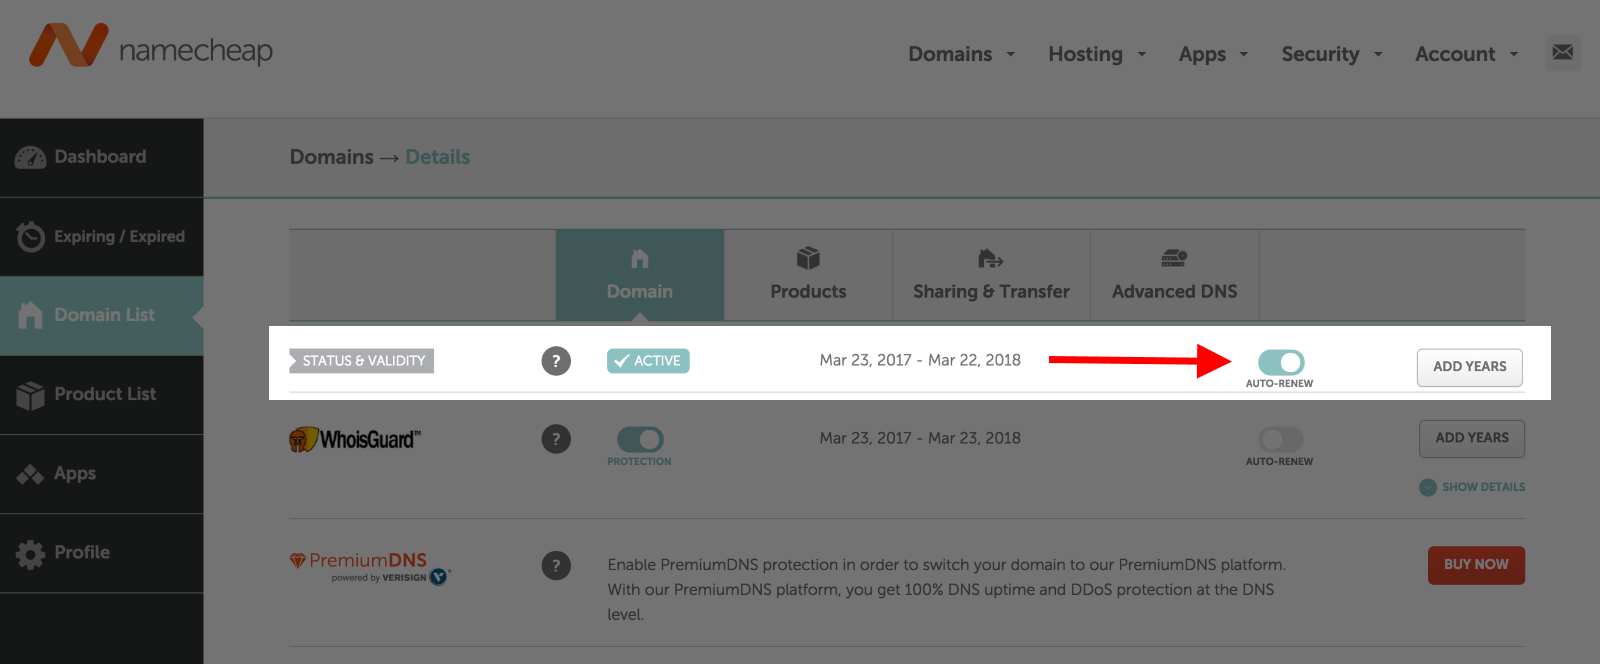Select the Domain tab
Image resolution: width=1600 pixels, height=664 pixels.
click(x=640, y=275)
